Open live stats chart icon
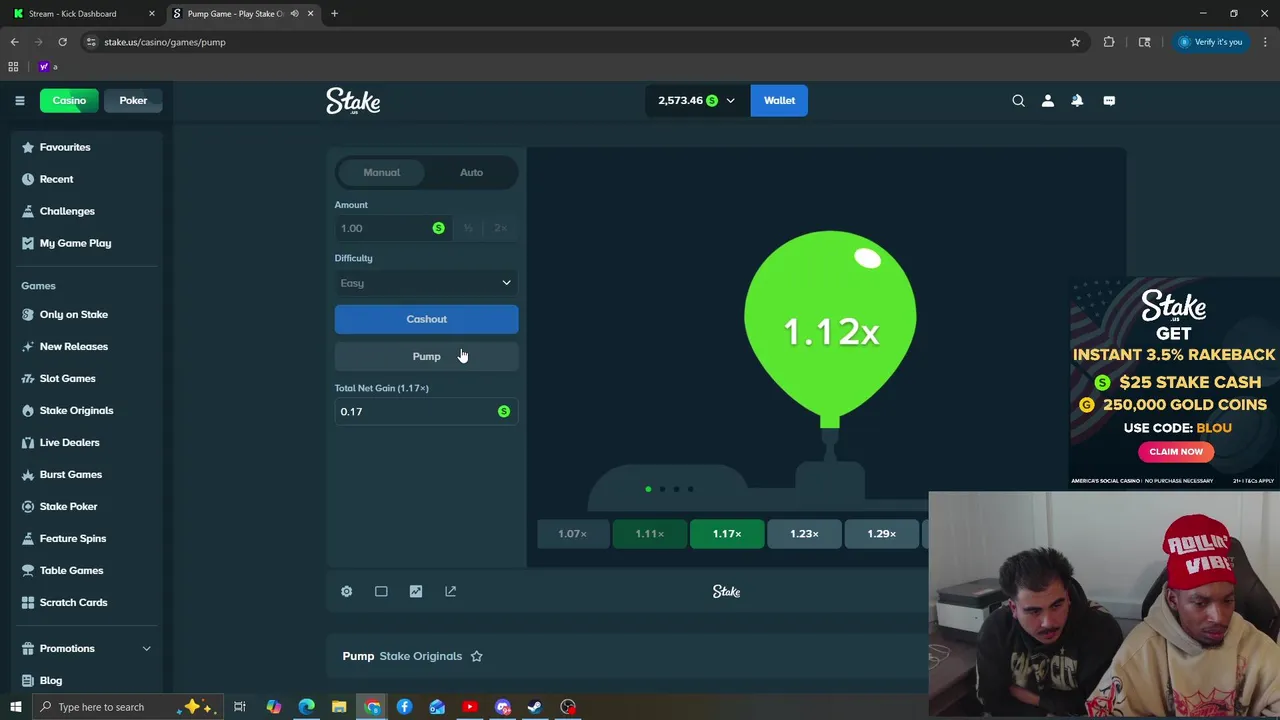Screen dimensions: 1280x720 [x=415, y=591]
